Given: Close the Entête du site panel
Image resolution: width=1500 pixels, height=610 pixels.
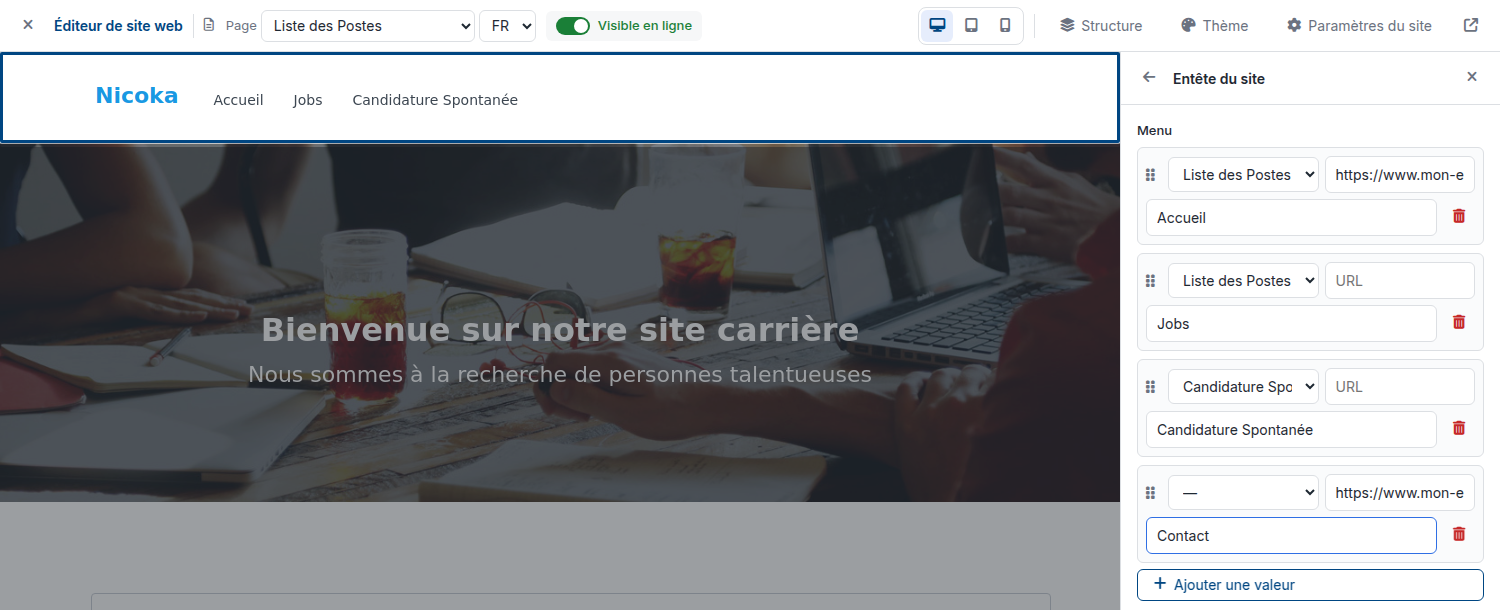Looking at the screenshot, I should 1472,77.
